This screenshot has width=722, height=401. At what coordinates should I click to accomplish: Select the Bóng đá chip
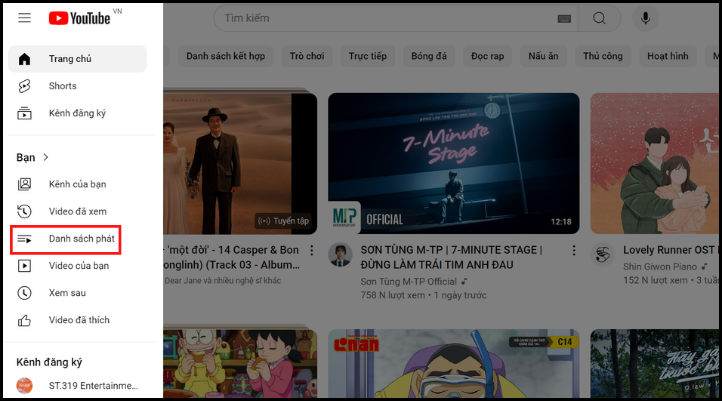pyautogui.click(x=429, y=56)
